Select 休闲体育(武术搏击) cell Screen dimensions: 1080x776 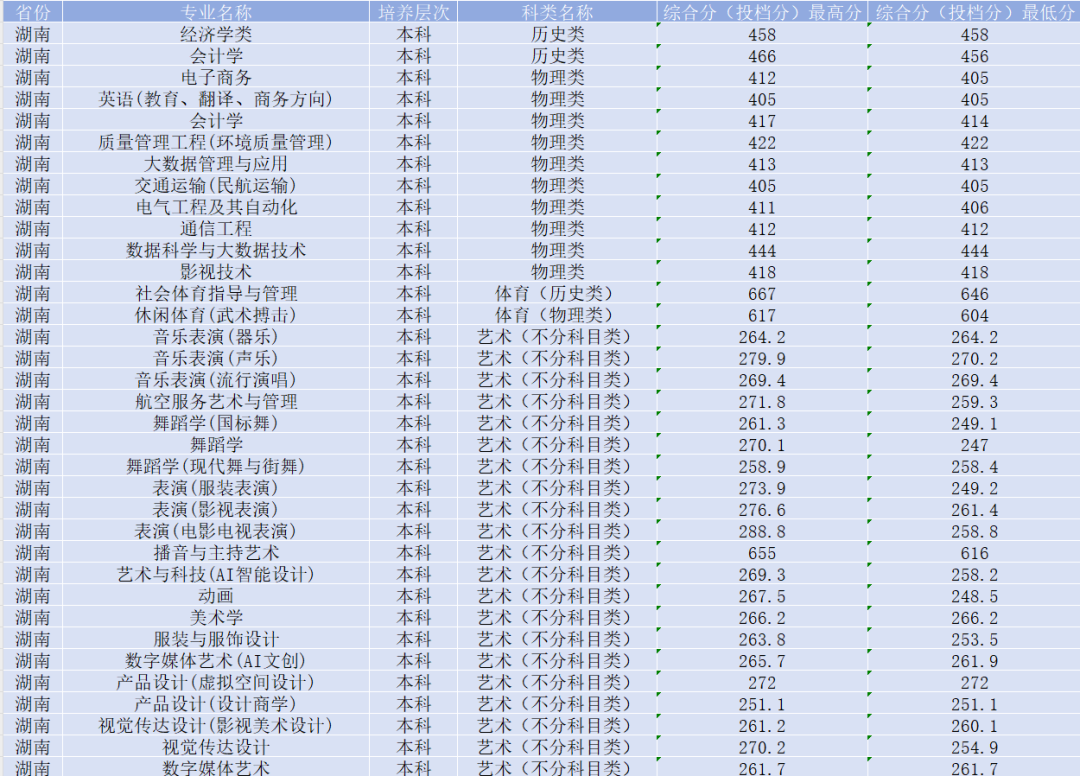216,315
